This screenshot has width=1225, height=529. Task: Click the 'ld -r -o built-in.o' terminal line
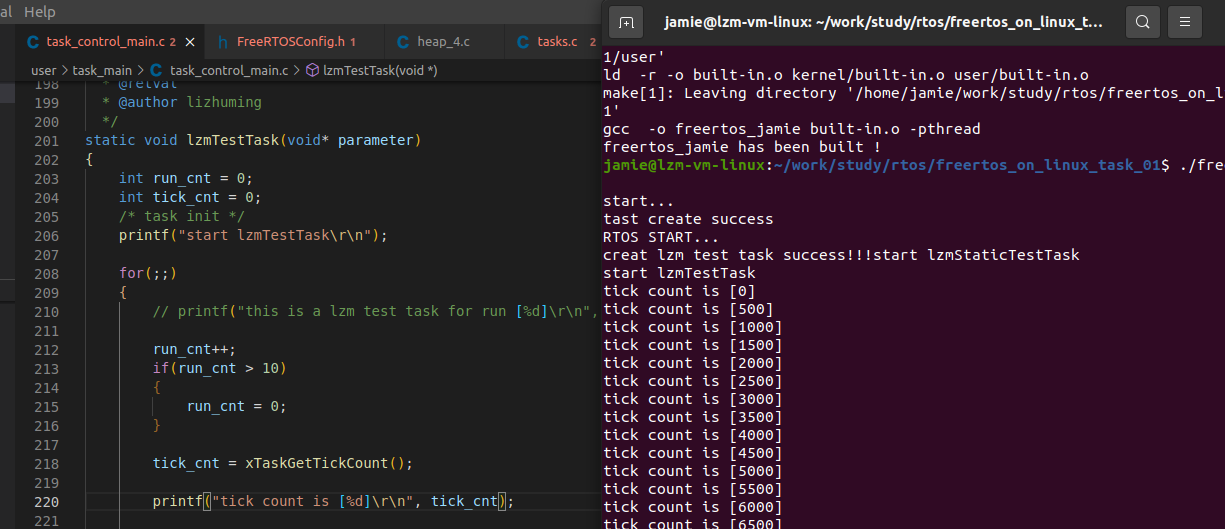[x=846, y=75]
